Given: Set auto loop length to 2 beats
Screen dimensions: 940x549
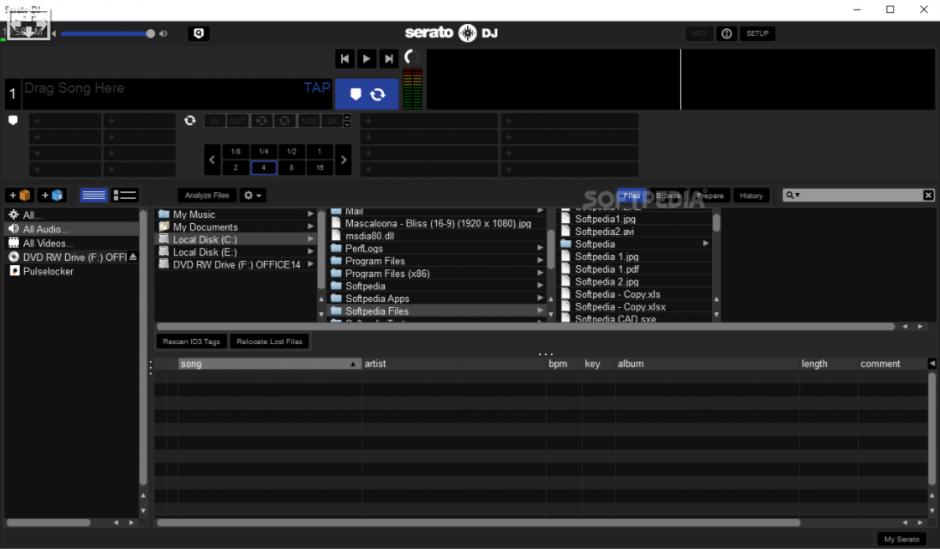Looking at the screenshot, I should (x=236, y=168).
